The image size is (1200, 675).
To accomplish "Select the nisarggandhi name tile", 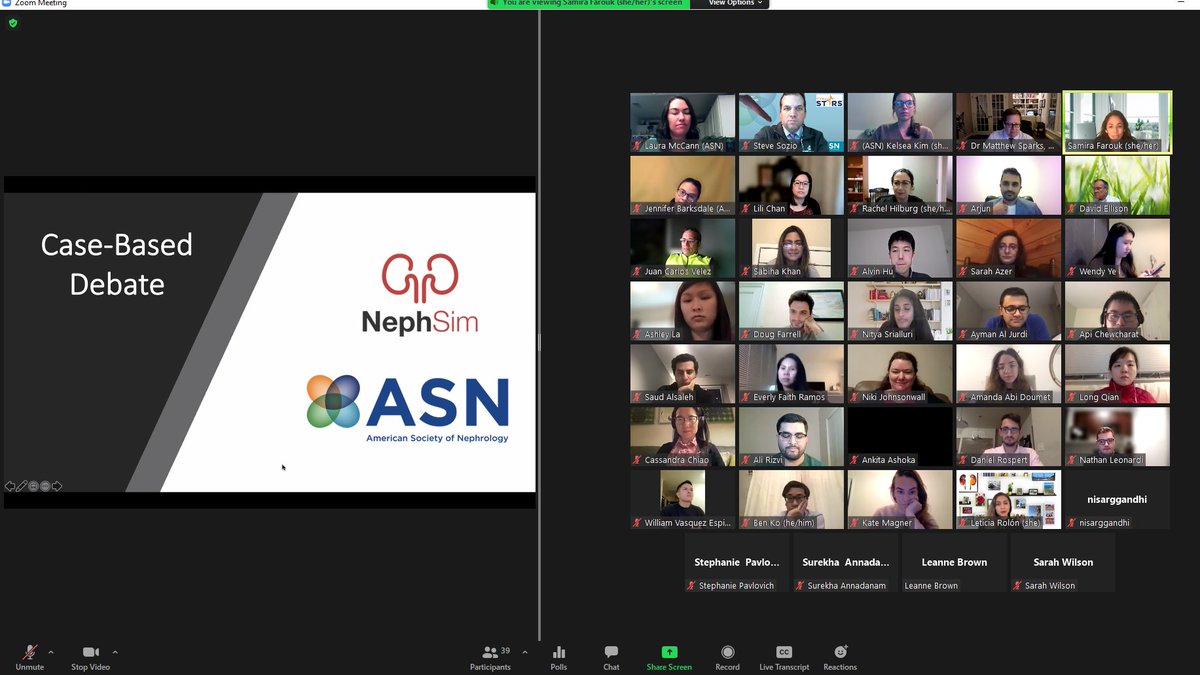I will click(1117, 500).
